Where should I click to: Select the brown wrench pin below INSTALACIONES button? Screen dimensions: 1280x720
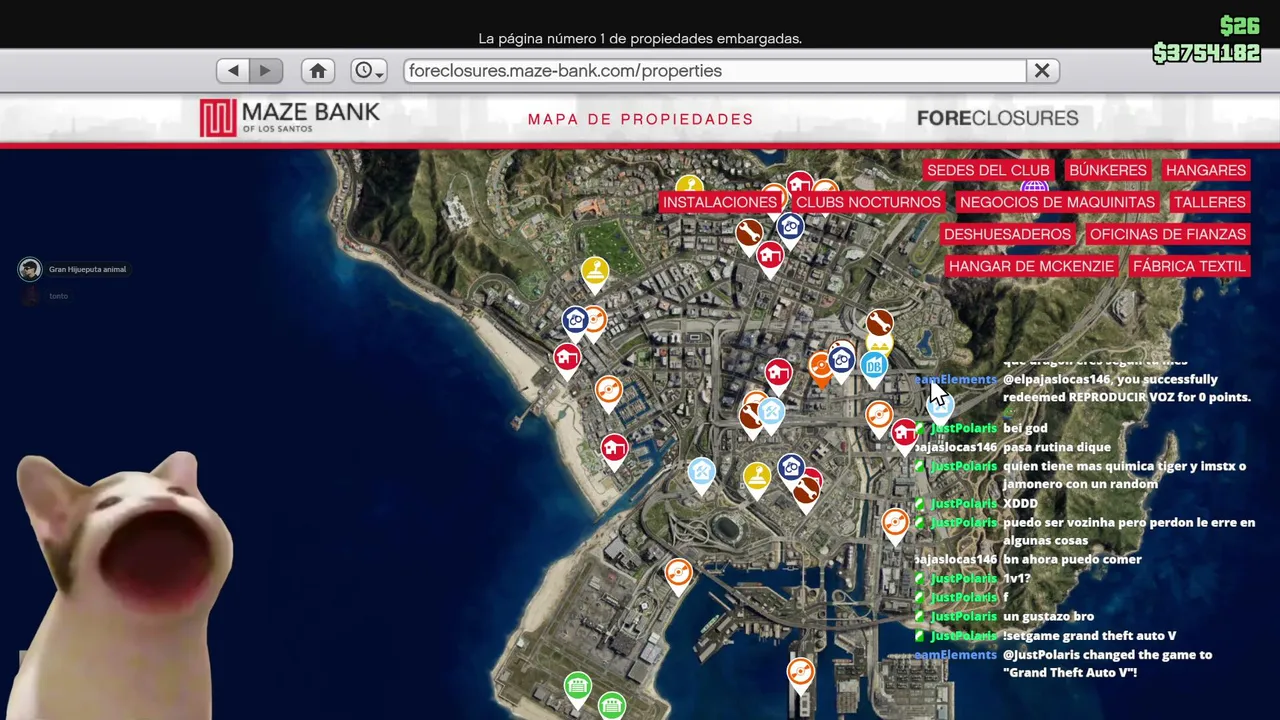748,236
